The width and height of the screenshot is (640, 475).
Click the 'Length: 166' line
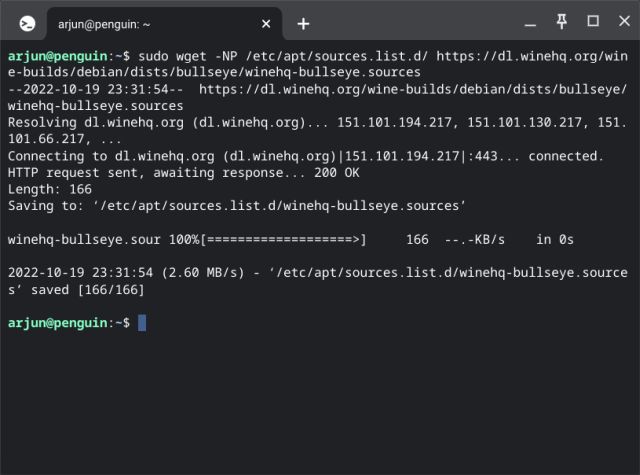[x=50, y=189]
